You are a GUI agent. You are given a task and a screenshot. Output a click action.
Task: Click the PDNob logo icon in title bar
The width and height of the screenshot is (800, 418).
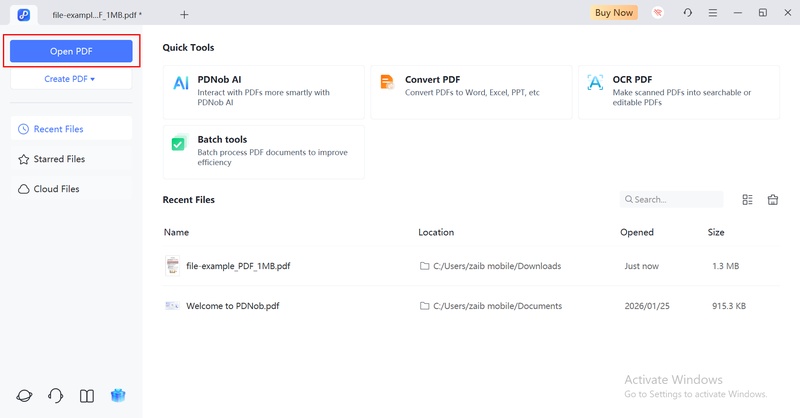(24, 14)
